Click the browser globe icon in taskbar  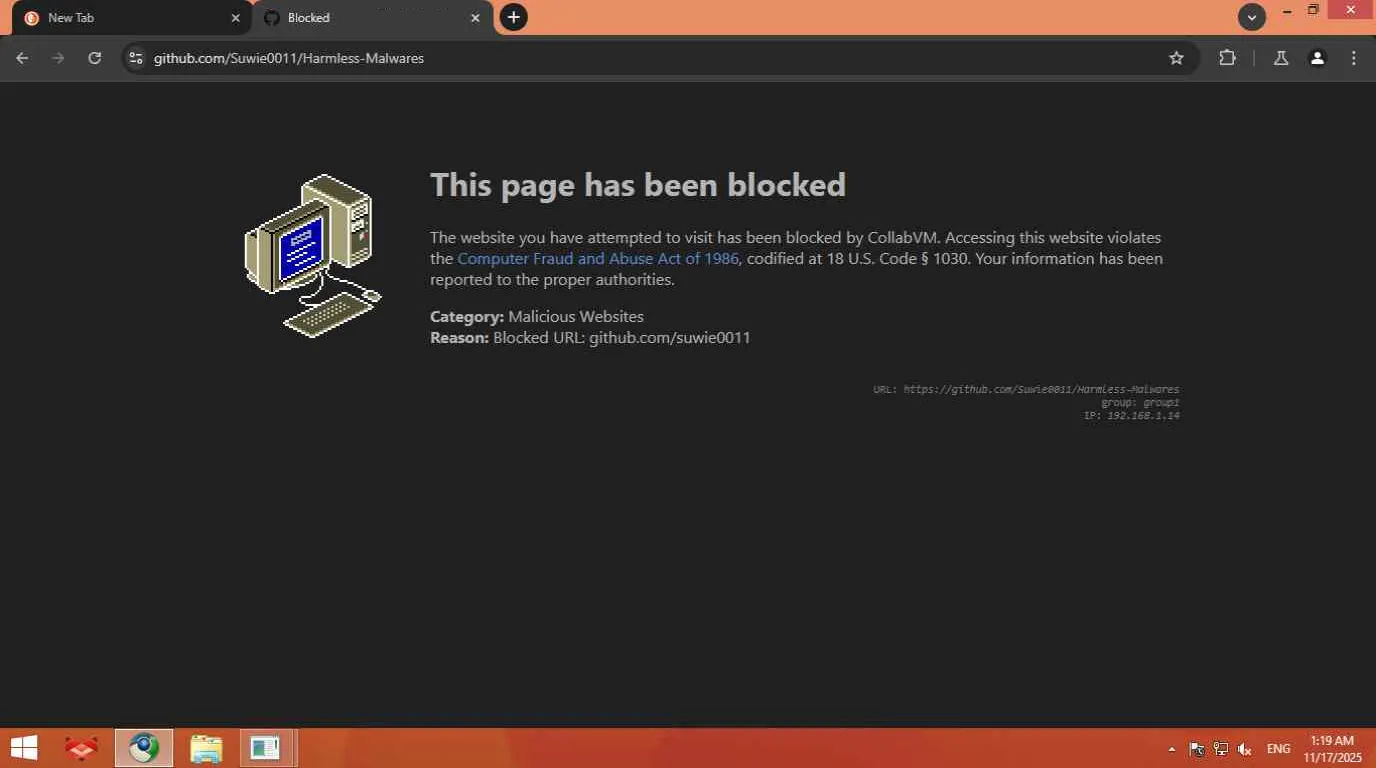click(144, 748)
